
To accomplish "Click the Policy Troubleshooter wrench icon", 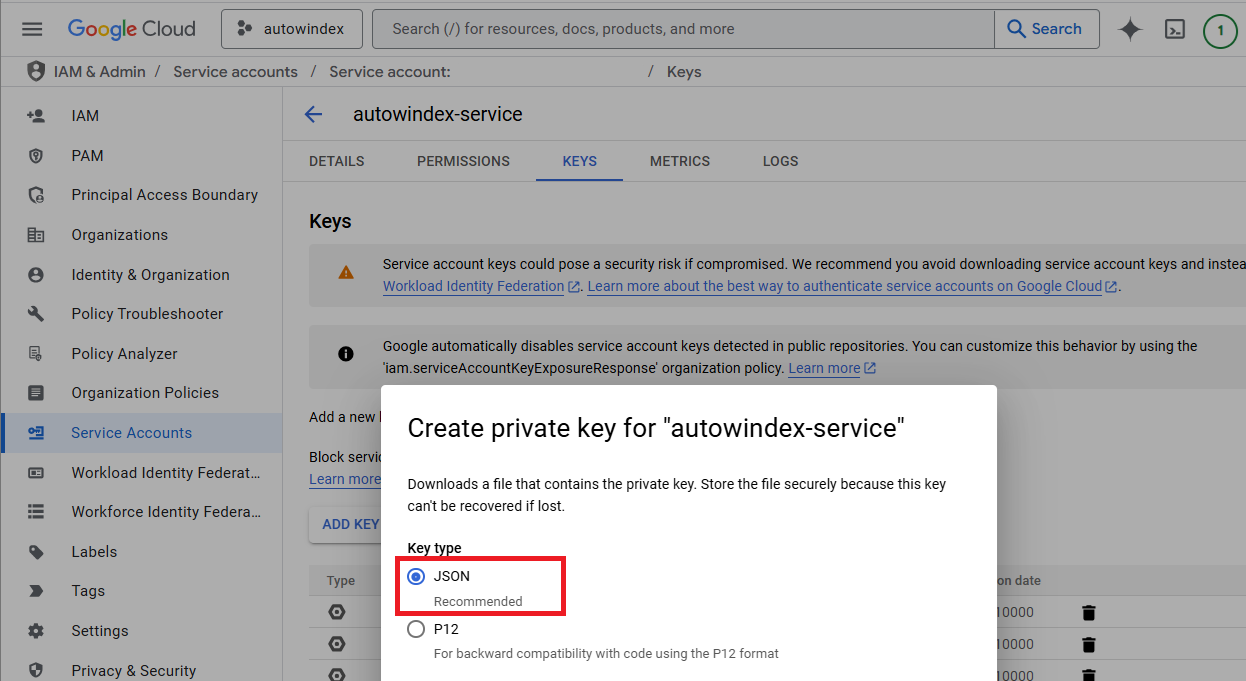I will click(x=36, y=314).
